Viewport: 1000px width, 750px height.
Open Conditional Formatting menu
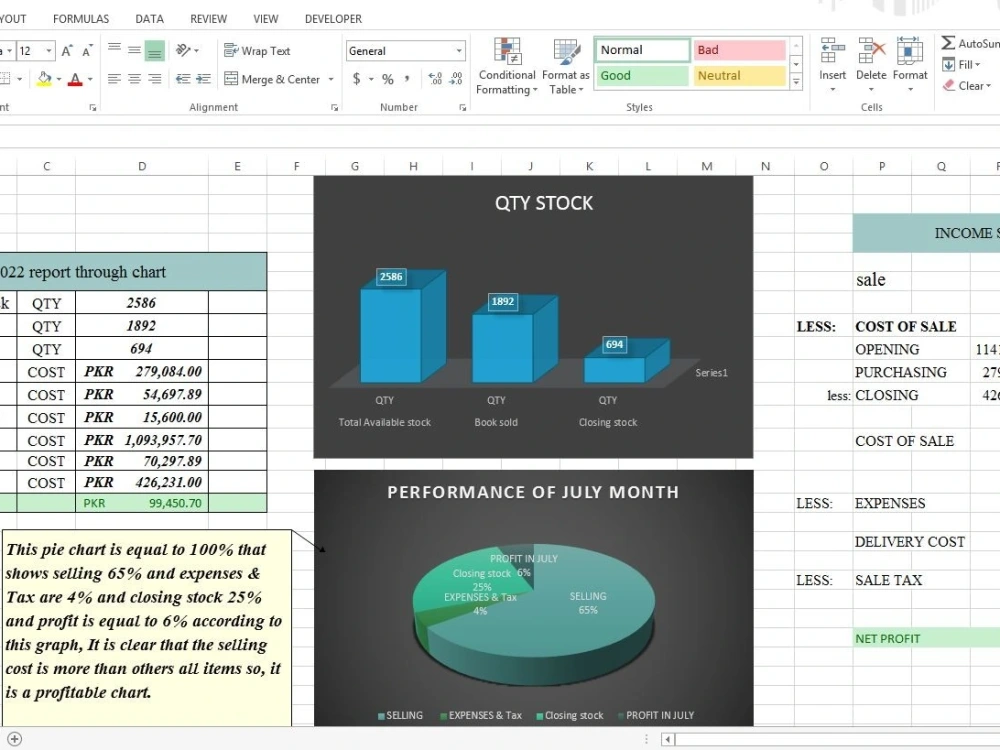pyautogui.click(x=507, y=66)
